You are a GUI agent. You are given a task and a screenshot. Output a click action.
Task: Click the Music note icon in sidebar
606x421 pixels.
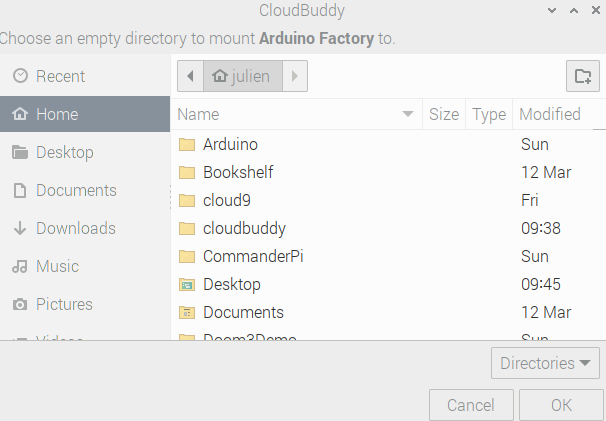click(19, 266)
